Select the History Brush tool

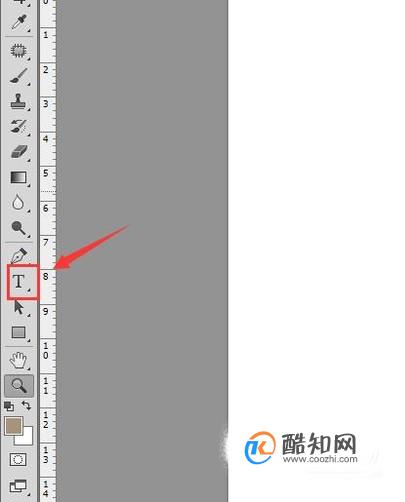tap(19, 127)
